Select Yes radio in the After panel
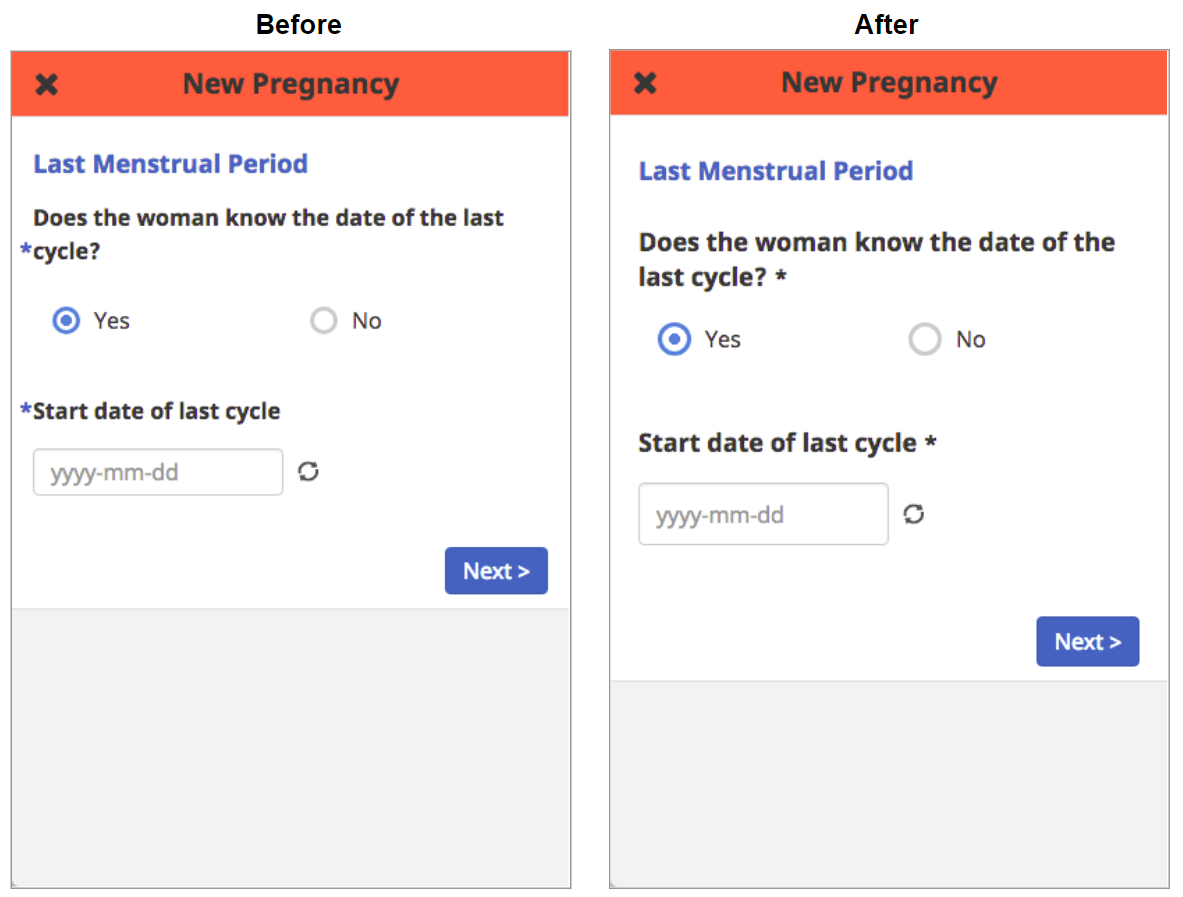 (674, 339)
